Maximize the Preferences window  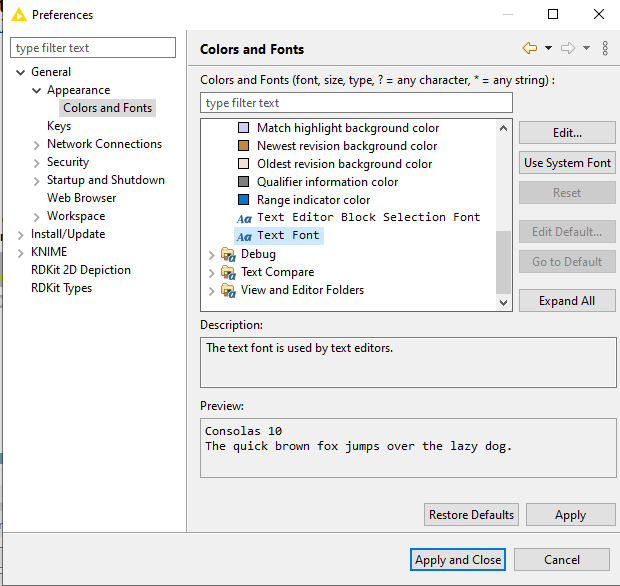[553, 14]
